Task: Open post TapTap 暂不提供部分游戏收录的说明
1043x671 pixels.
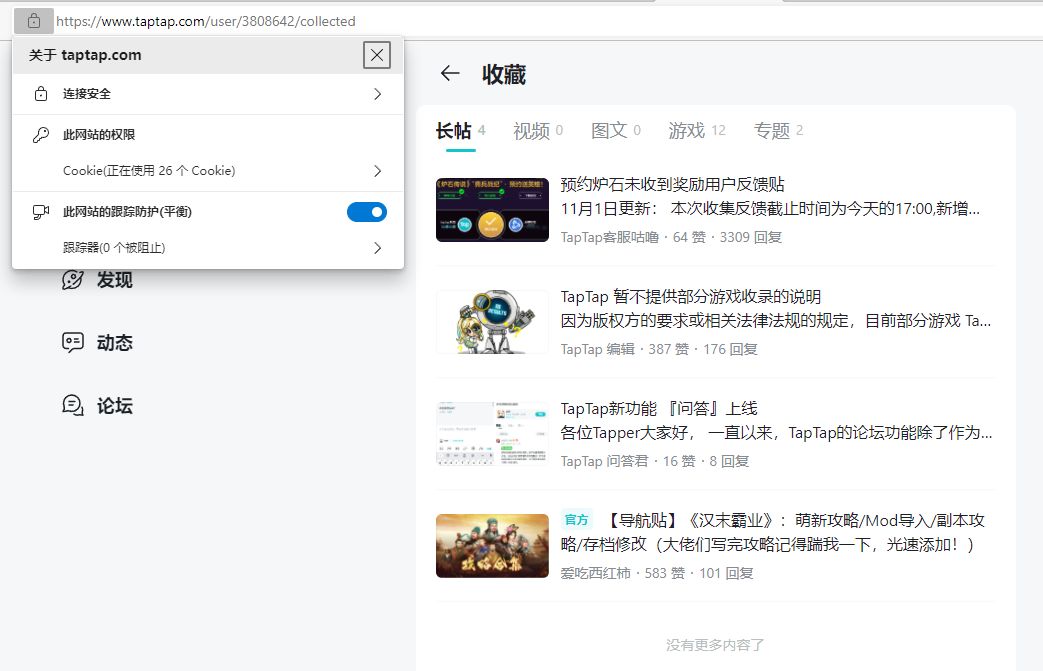Action: [690, 297]
